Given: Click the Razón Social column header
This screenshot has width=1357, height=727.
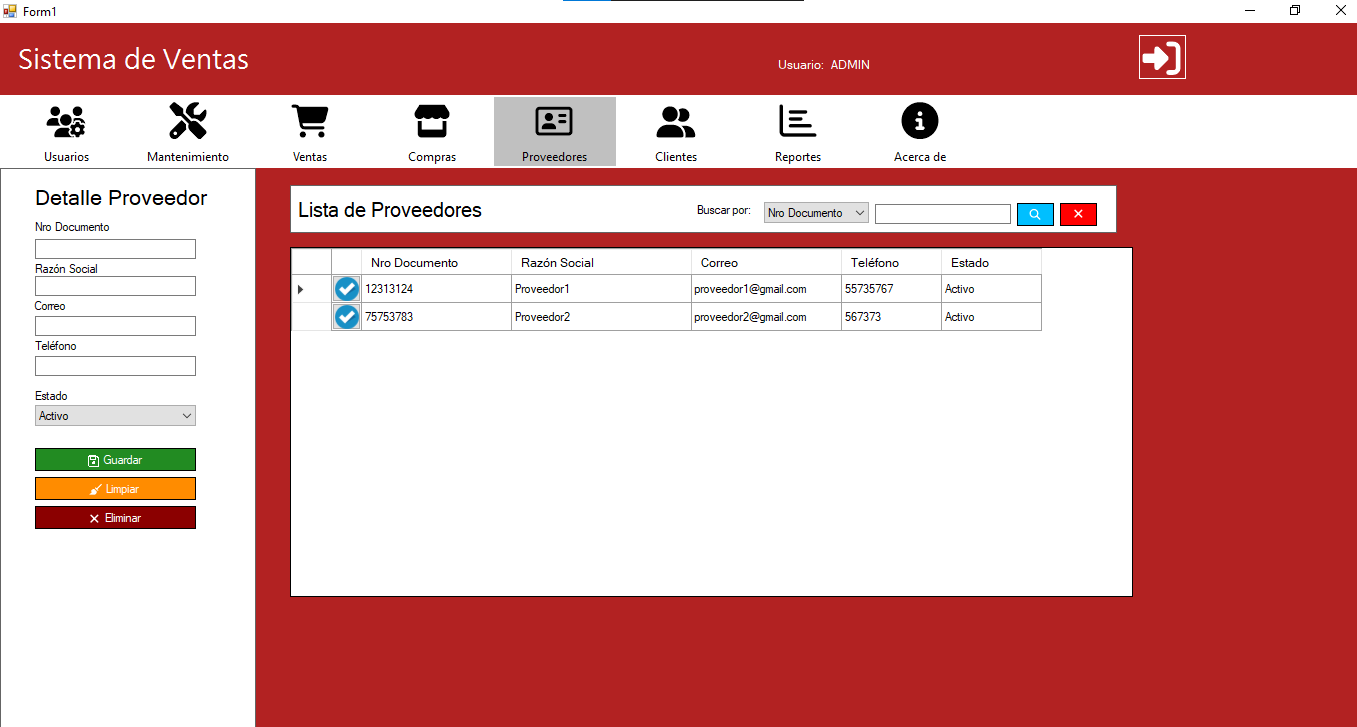Looking at the screenshot, I should (x=600, y=263).
